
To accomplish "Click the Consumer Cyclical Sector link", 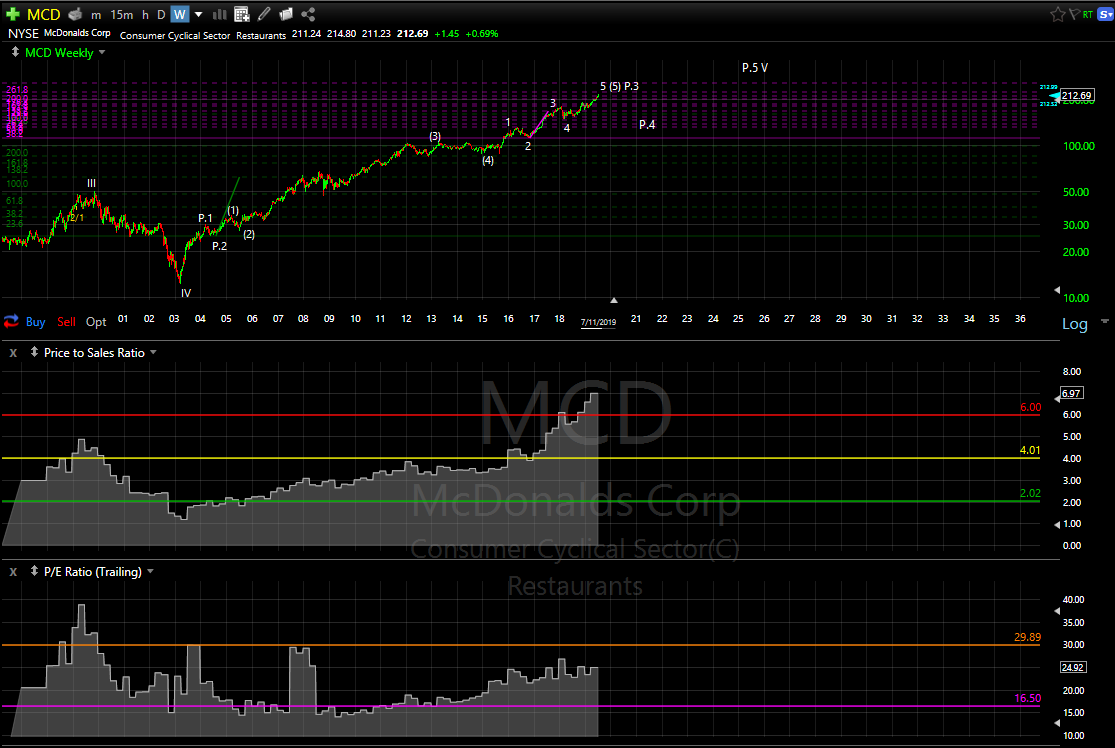I will point(175,36).
